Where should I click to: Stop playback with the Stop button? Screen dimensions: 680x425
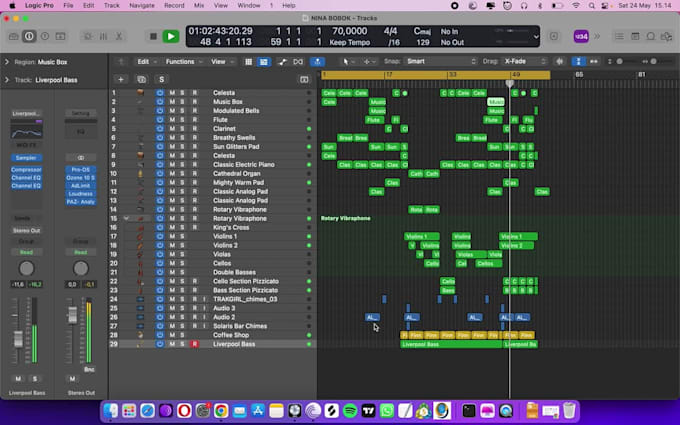pos(153,36)
